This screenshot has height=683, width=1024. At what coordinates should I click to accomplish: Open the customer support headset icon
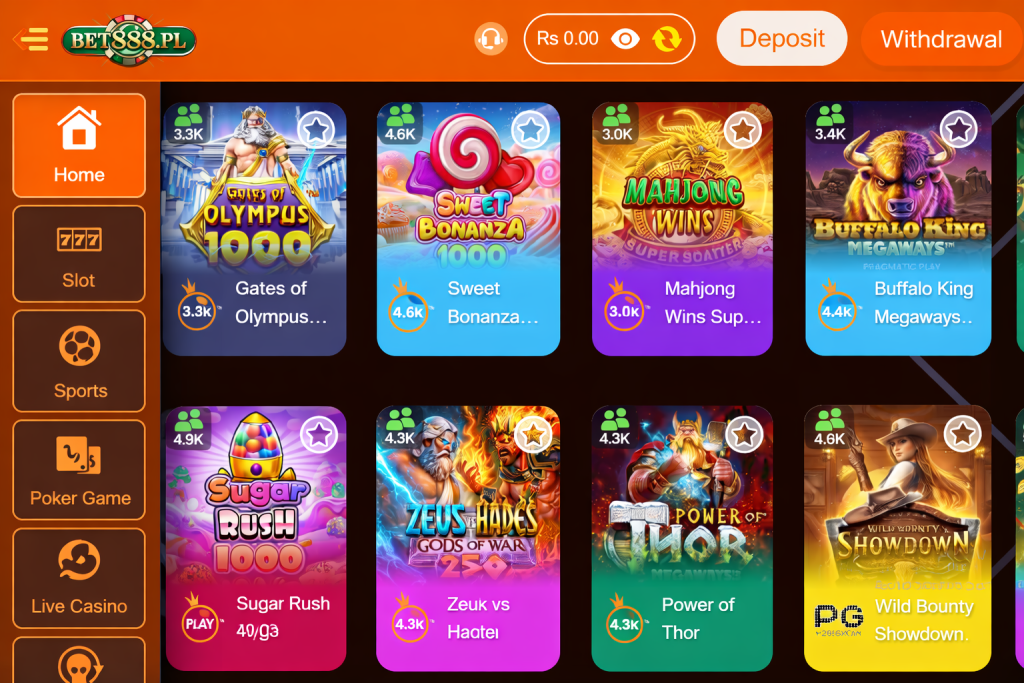[490, 39]
